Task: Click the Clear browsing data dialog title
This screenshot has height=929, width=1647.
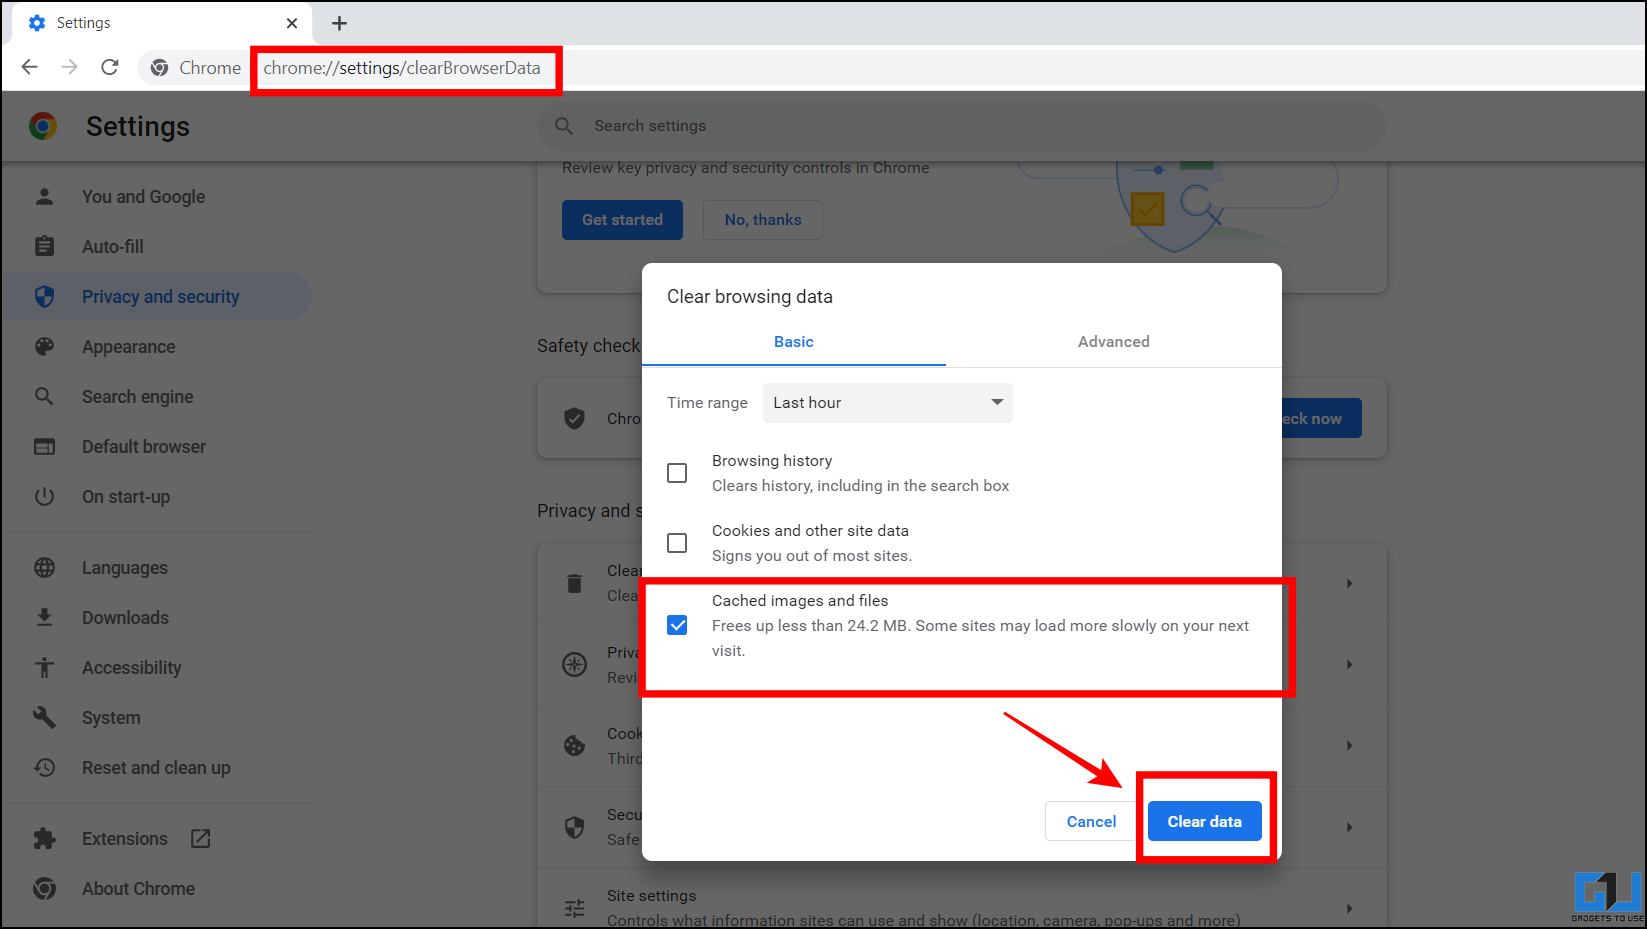Action: [x=750, y=296]
